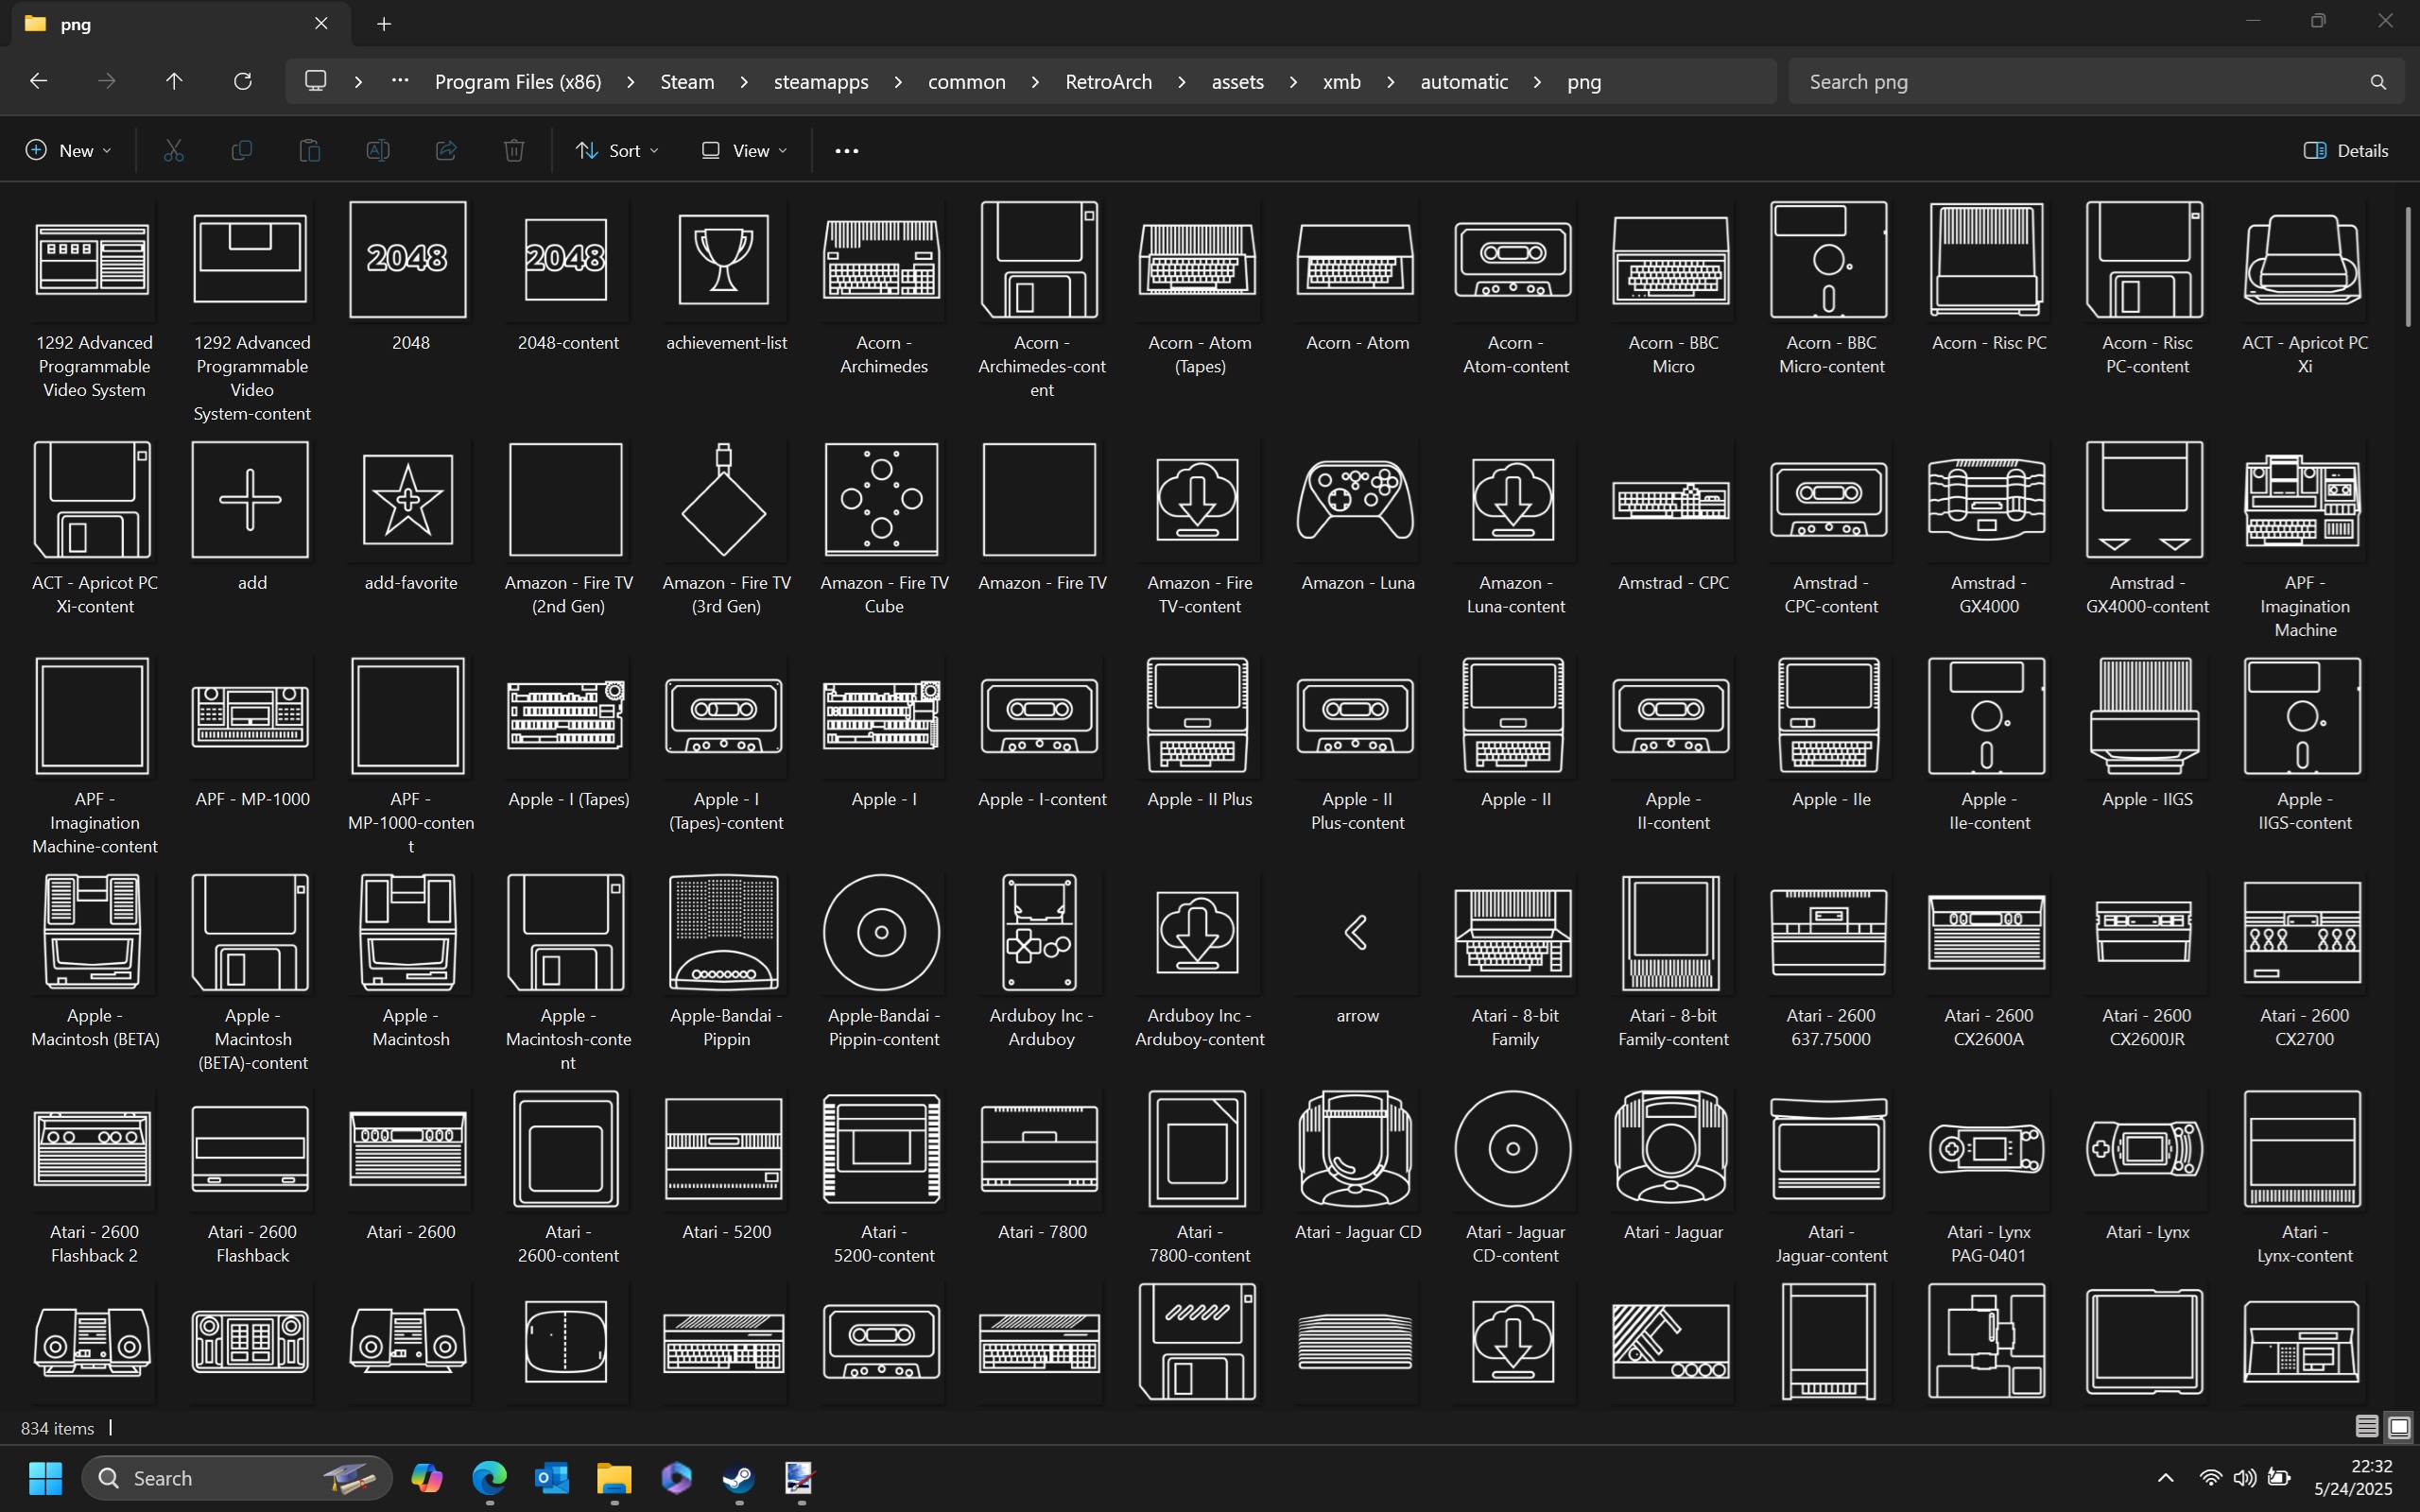Toggle the Details pane
Viewport: 2420px width, 1512px height.
(2346, 150)
